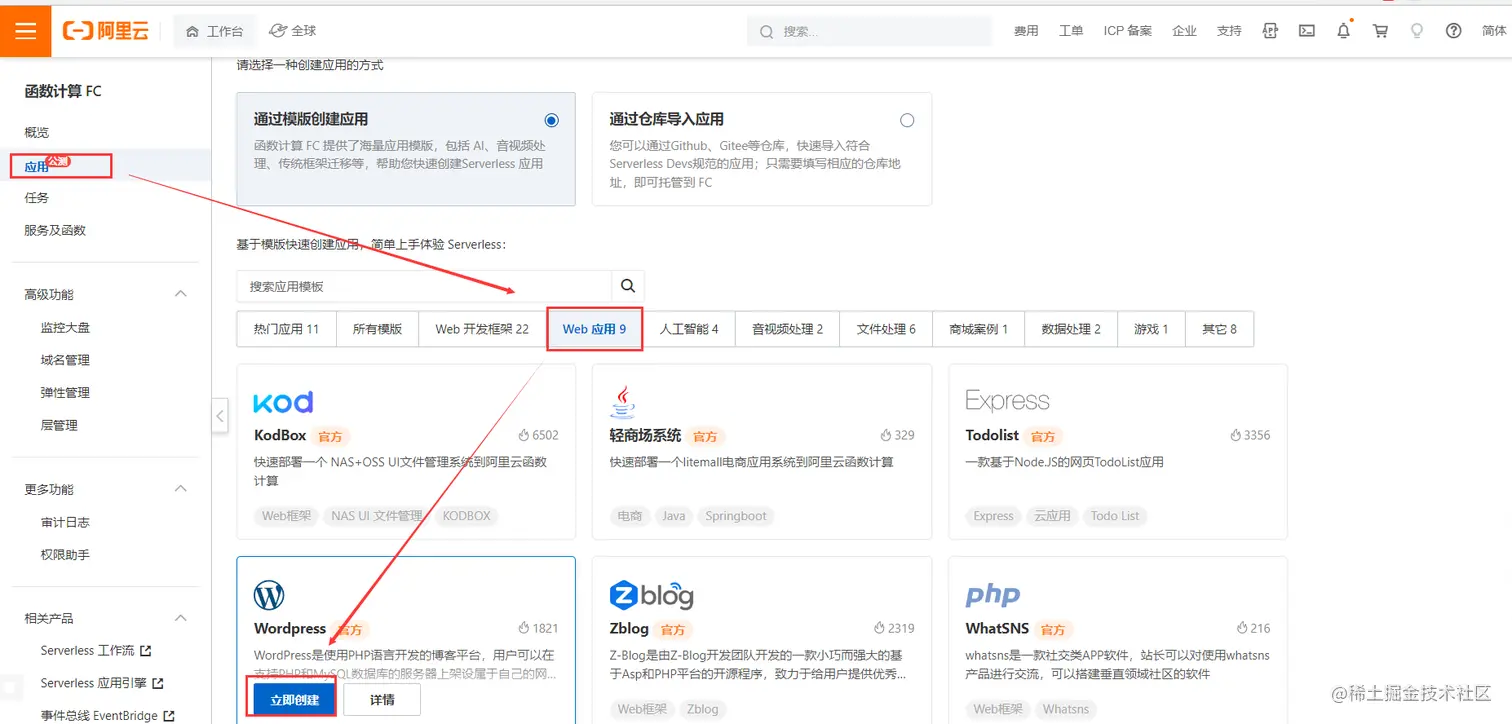1512x724 pixels.
Task: Open the Alibaba Cloud hamburger menu
Action: (25, 30)
